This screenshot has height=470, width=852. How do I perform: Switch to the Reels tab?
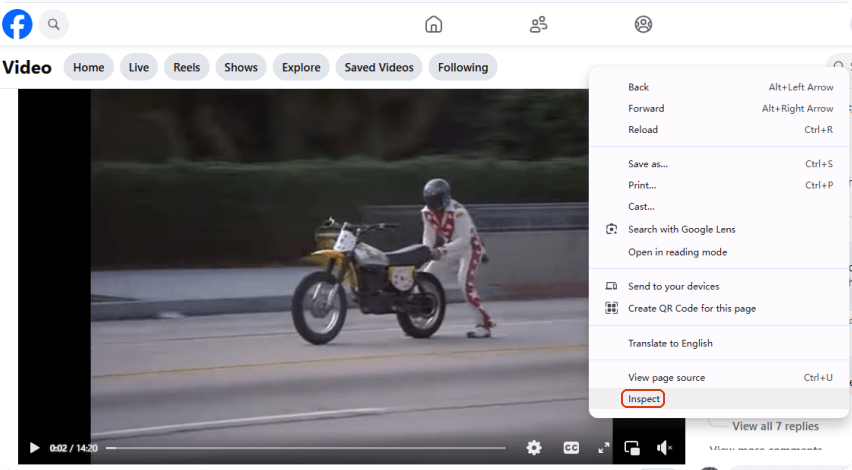point(187,68)
